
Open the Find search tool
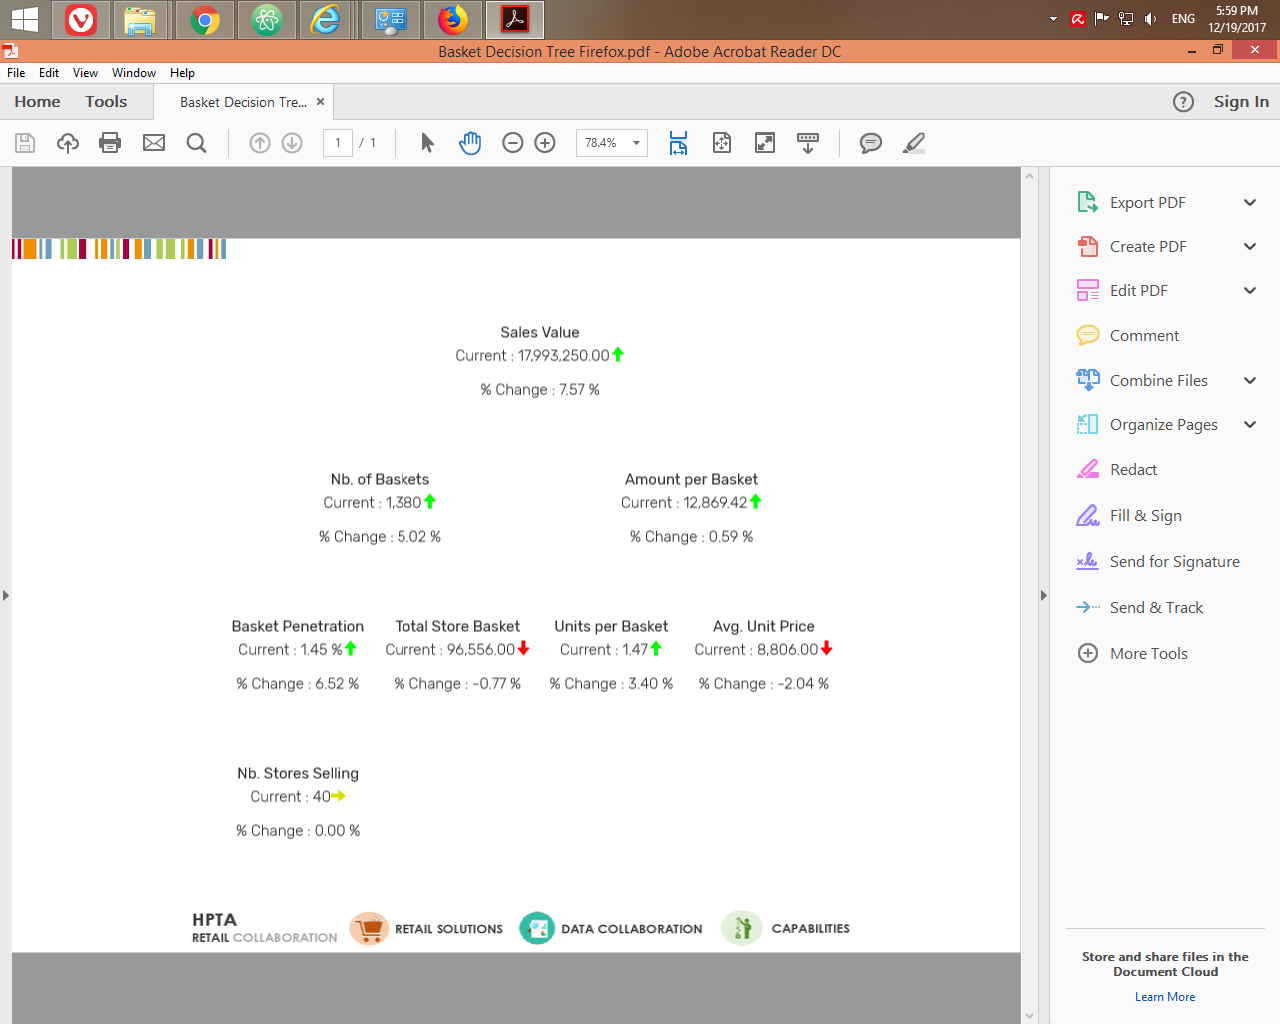196,142
